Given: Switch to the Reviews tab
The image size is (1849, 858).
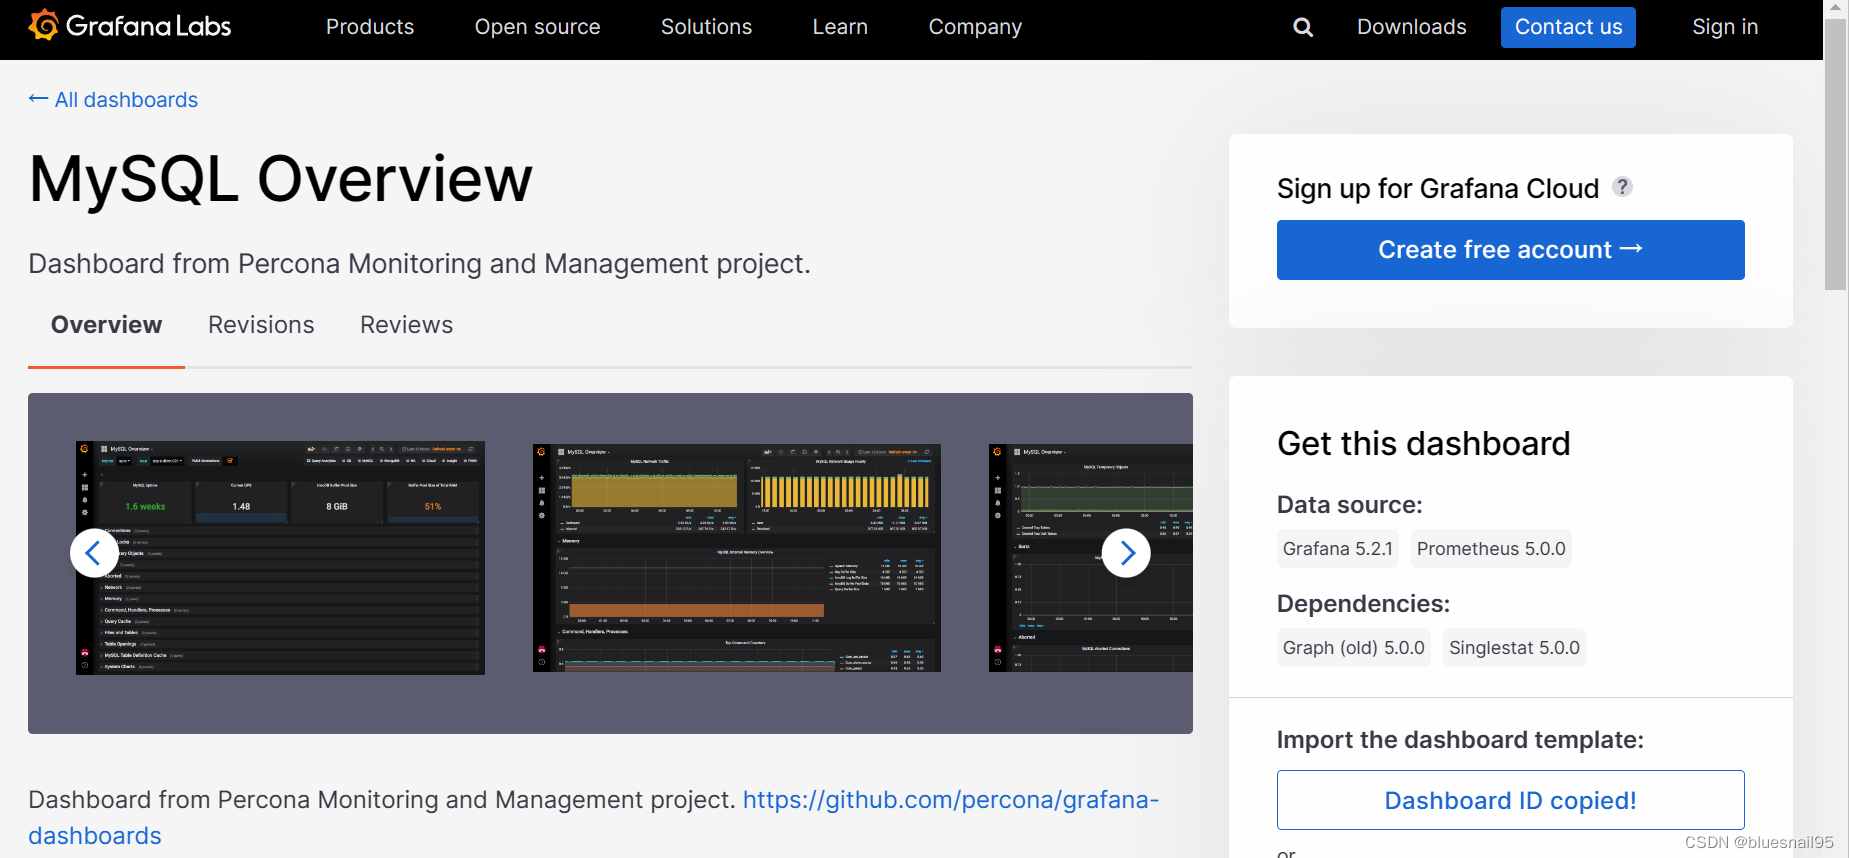Looking at the screenshot, I should pos(406,325).
